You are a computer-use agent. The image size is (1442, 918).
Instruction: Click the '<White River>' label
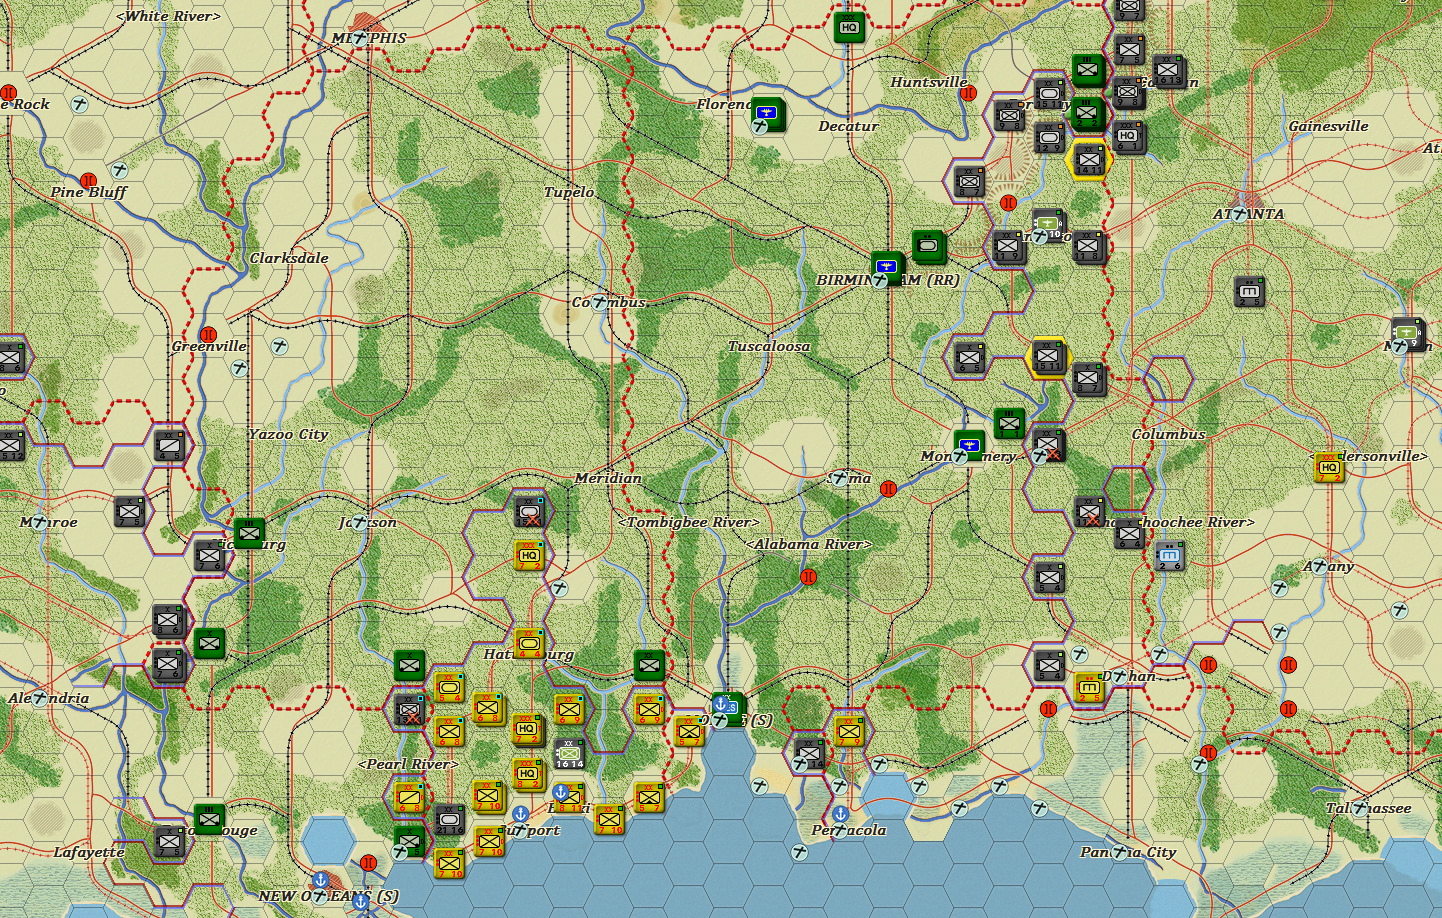pos(168,16)
